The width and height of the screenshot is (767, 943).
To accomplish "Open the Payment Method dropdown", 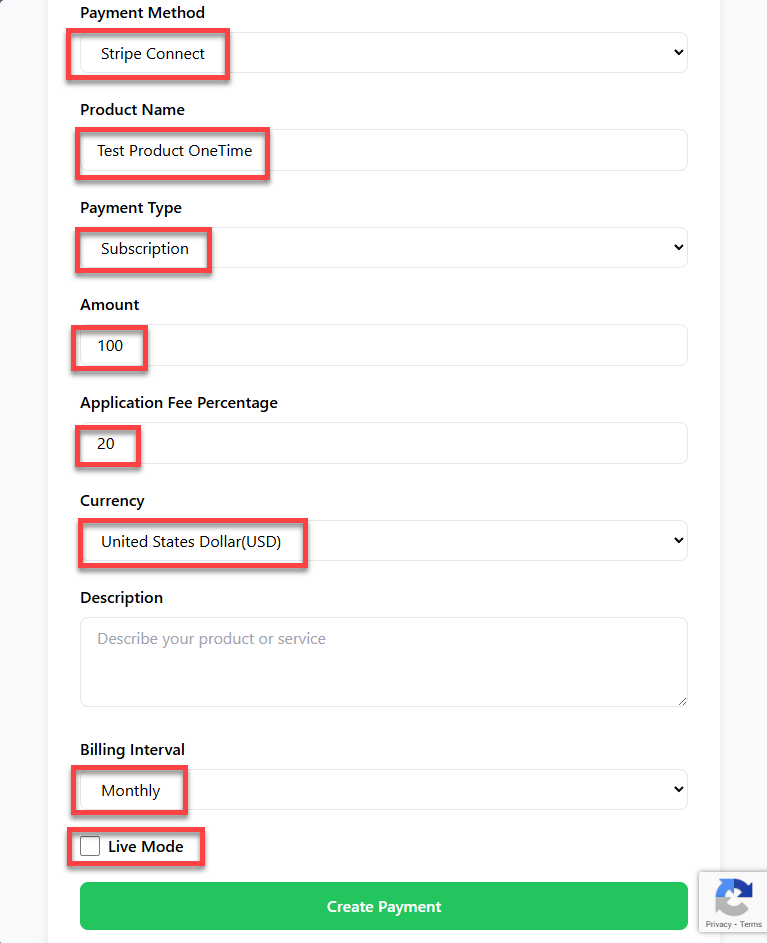I will pyautogui.click(x=383, y=53).
